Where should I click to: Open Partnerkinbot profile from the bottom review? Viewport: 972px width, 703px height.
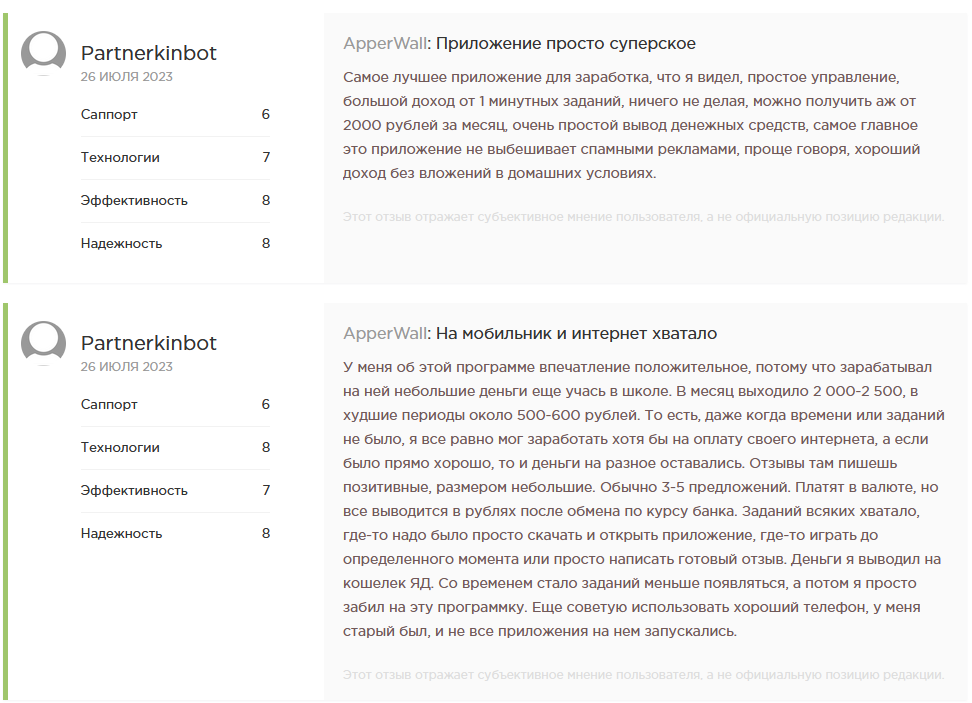[148, 343]
